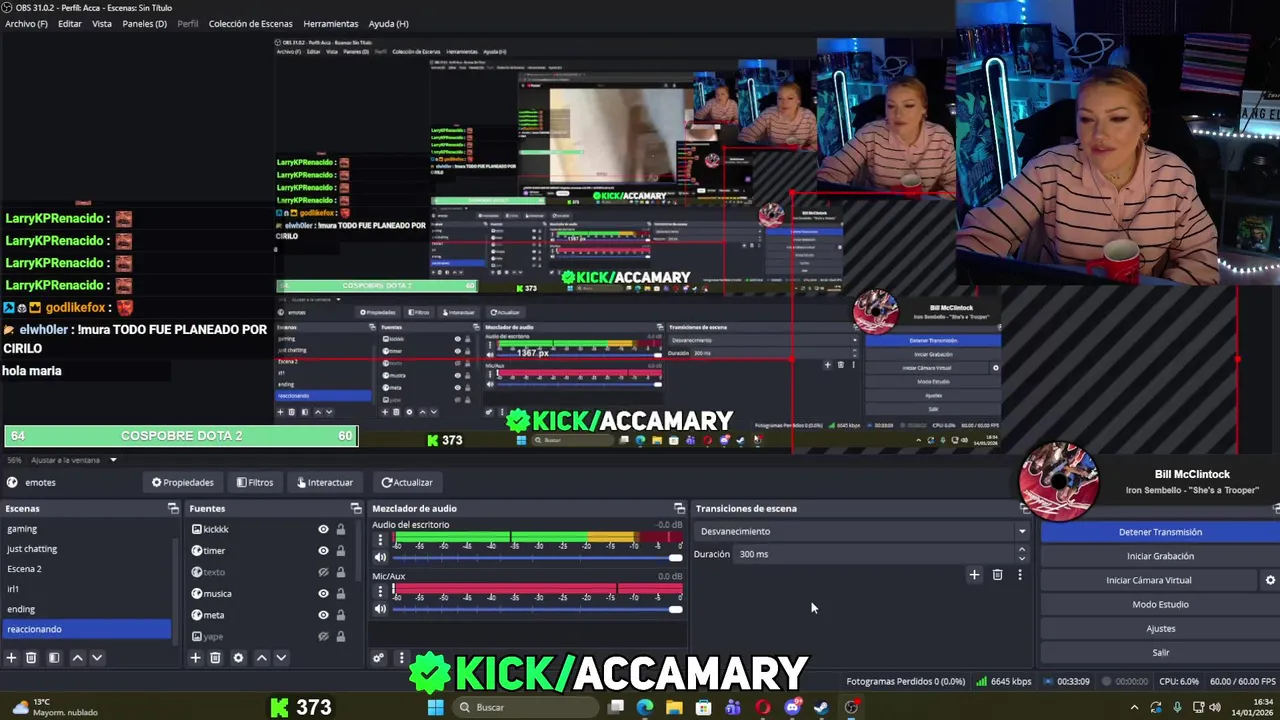Image resolution: width=1280 pixels, height=720 pixels.
Task: Adjust Mic/Aux volume slider
Action: pyautogui.click(x=537, y=609)
